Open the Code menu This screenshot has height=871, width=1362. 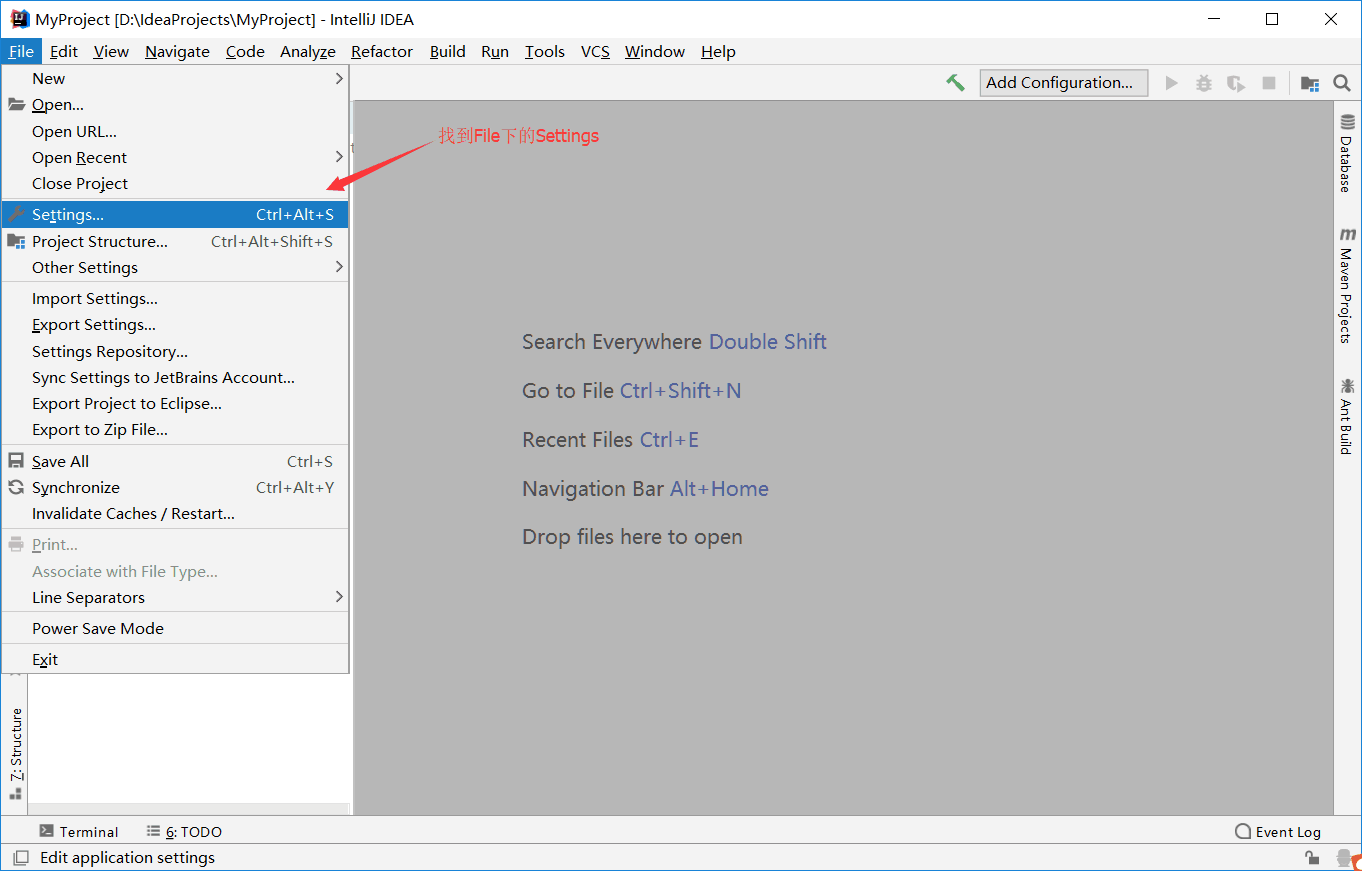(245, 52)
